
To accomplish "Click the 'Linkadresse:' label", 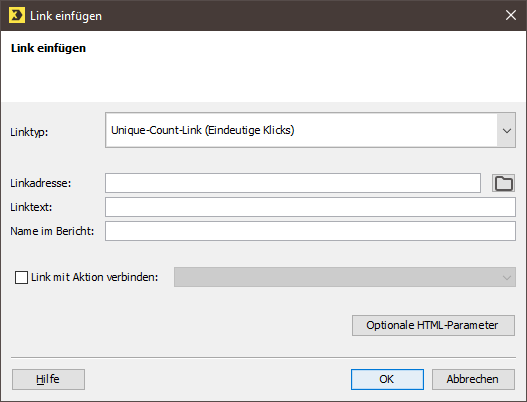I will 41,183.
